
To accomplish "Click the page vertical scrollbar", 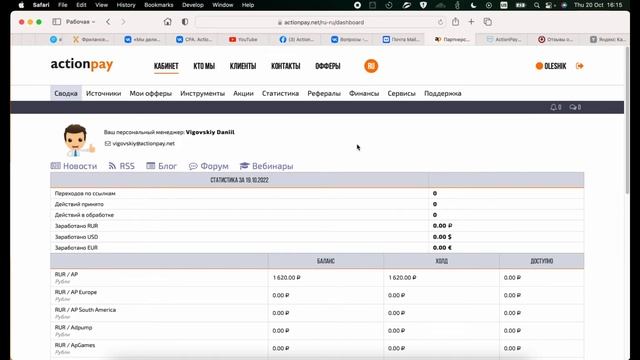I will tap(628, 120).
